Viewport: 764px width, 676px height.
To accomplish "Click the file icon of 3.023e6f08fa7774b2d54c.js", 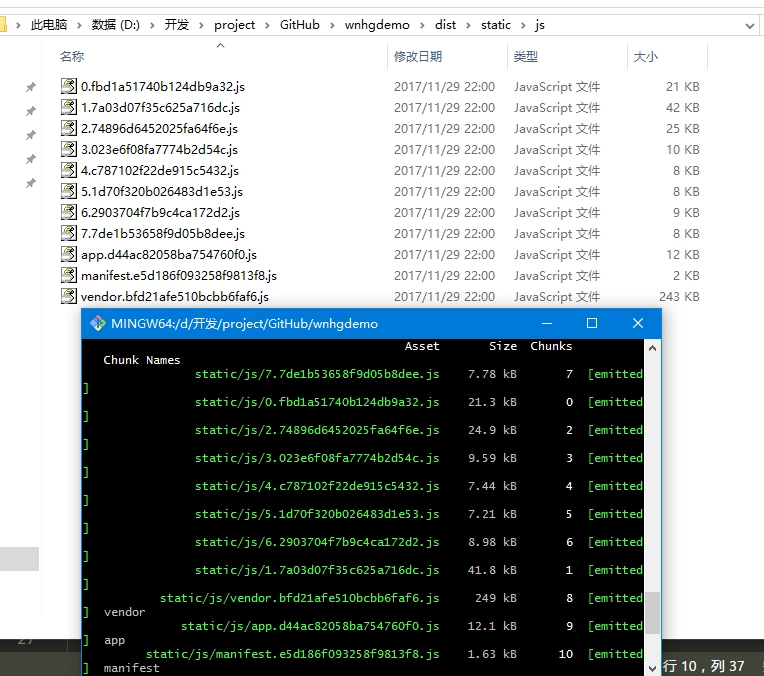I will [69, 149].
